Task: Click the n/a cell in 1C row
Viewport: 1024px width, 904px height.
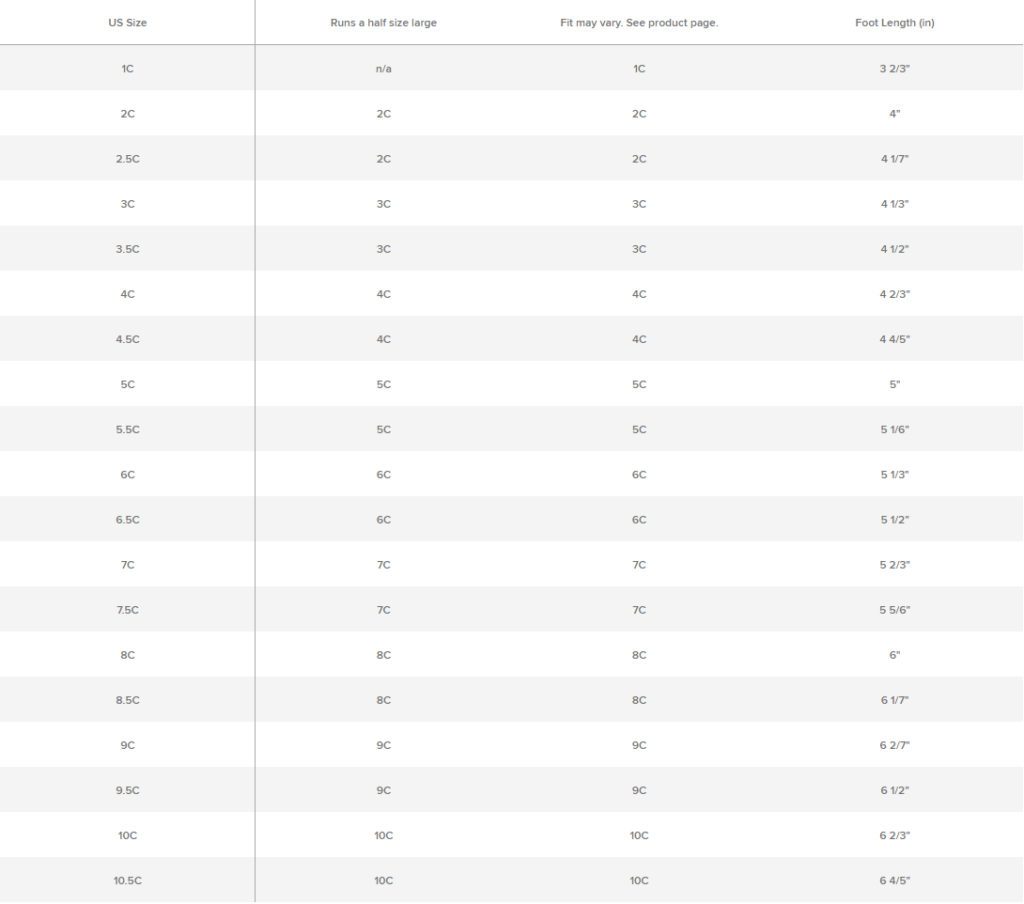Action: 383,69
